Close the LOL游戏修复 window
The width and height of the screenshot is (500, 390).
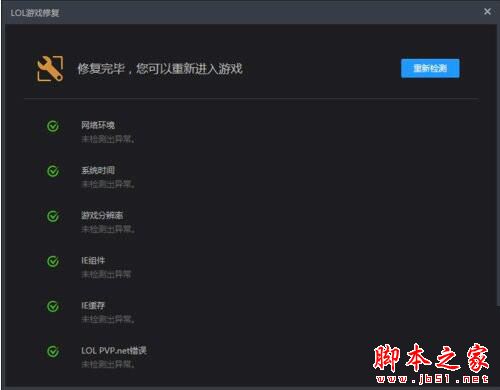pos(487,12)
